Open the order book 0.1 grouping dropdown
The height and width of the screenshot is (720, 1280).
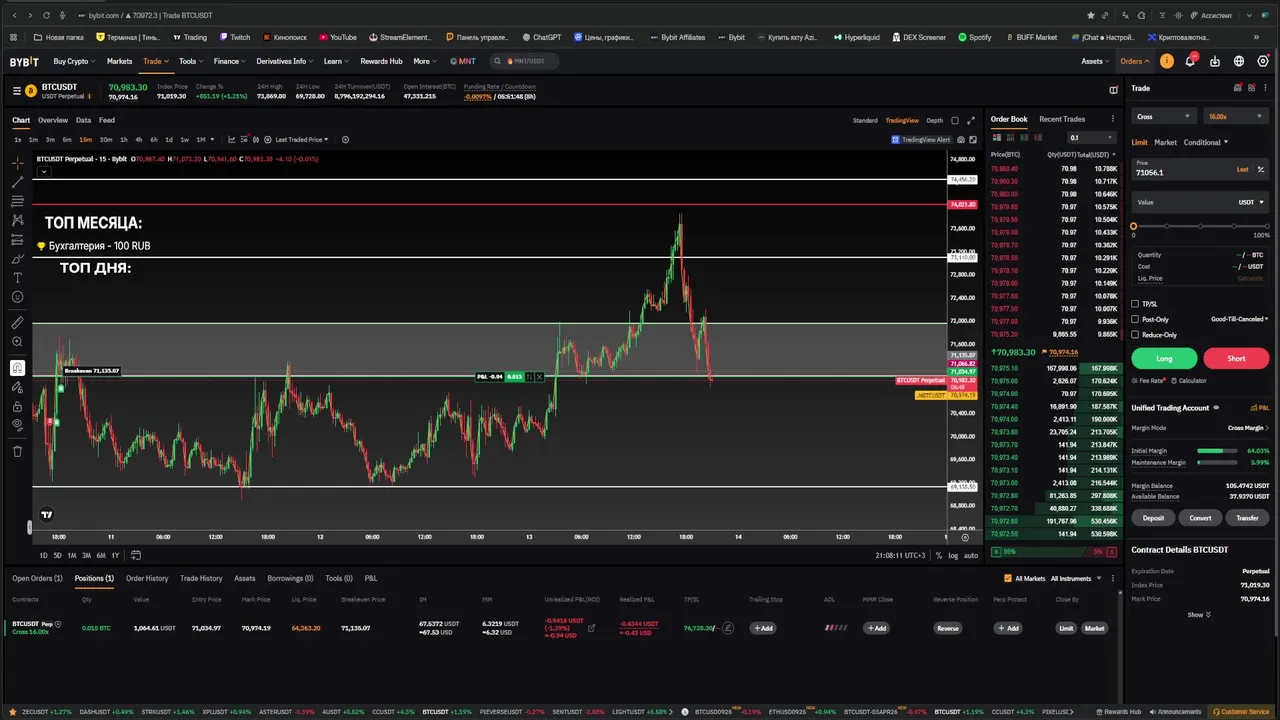click(1090, 138)
